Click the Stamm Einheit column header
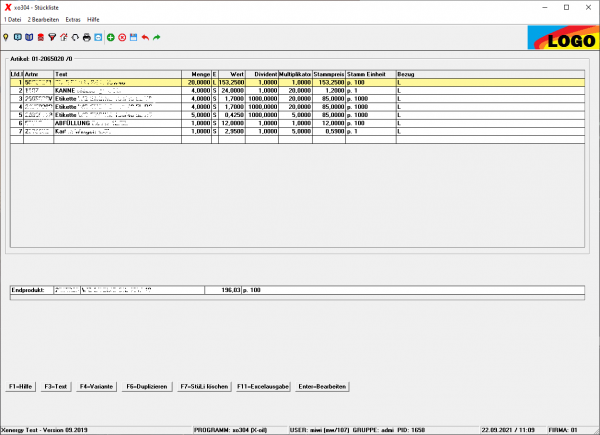 [371, 74]
